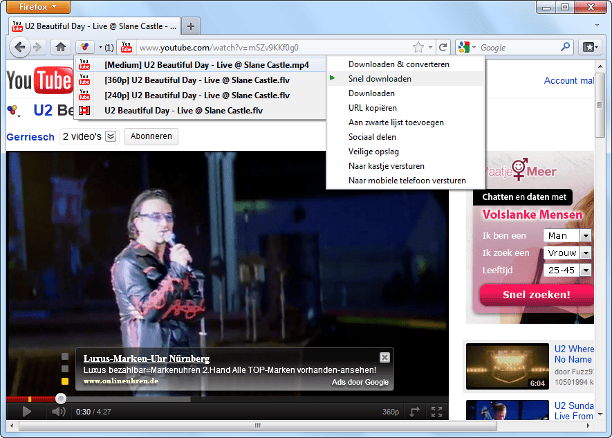
Task: Choose the [Medium] Slane Castle.mp4 entry
Action: tap(200, 65)
